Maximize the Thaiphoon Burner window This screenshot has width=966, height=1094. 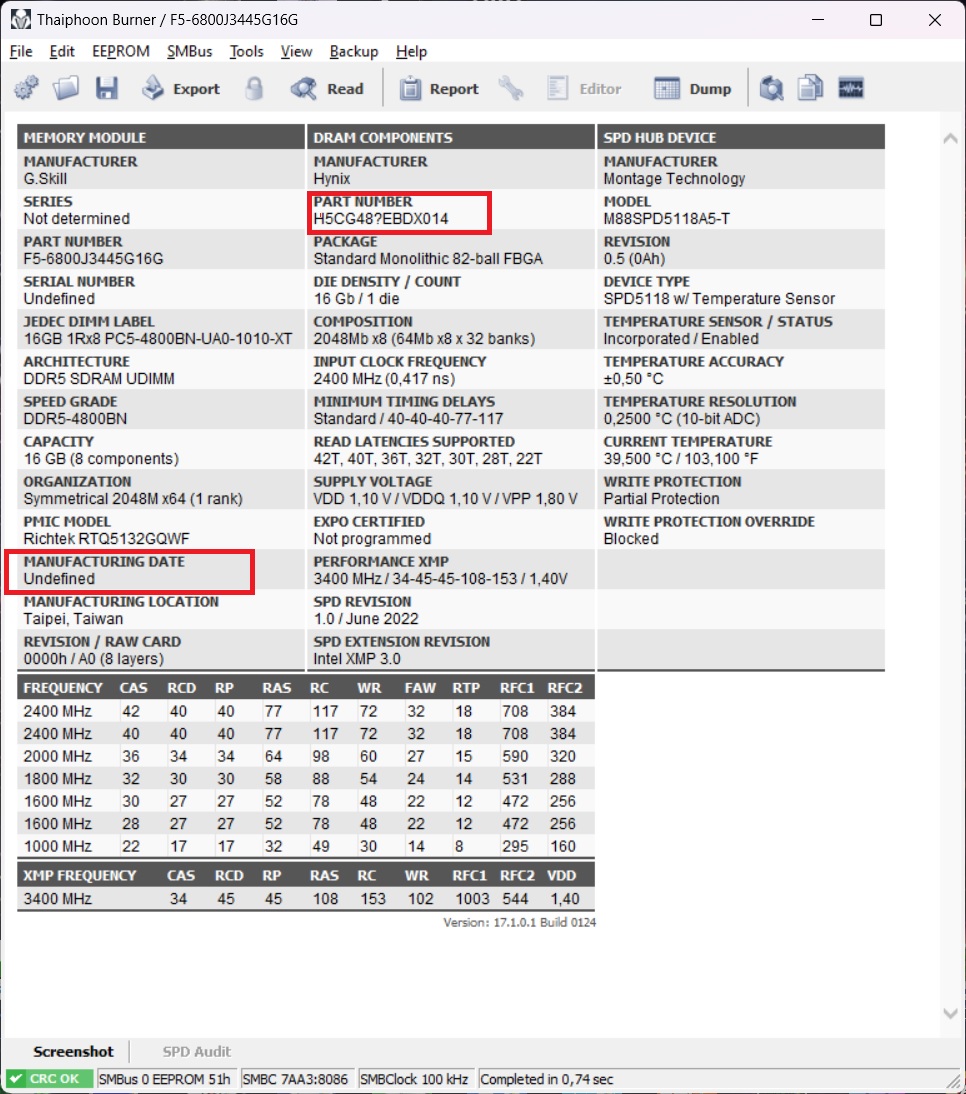pos(876,20)
